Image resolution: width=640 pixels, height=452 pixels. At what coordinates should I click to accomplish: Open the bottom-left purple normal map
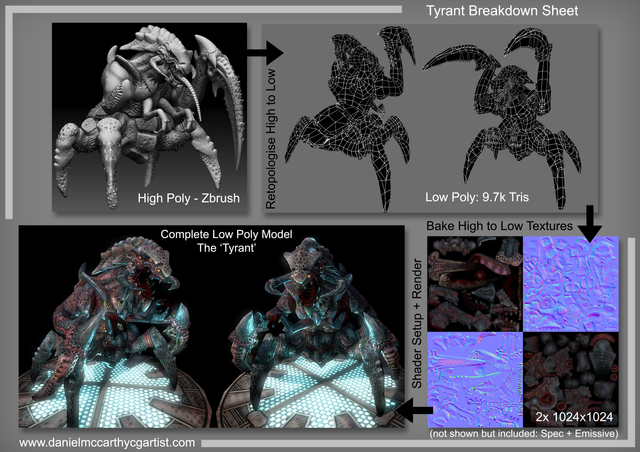(x=475, y=379)
